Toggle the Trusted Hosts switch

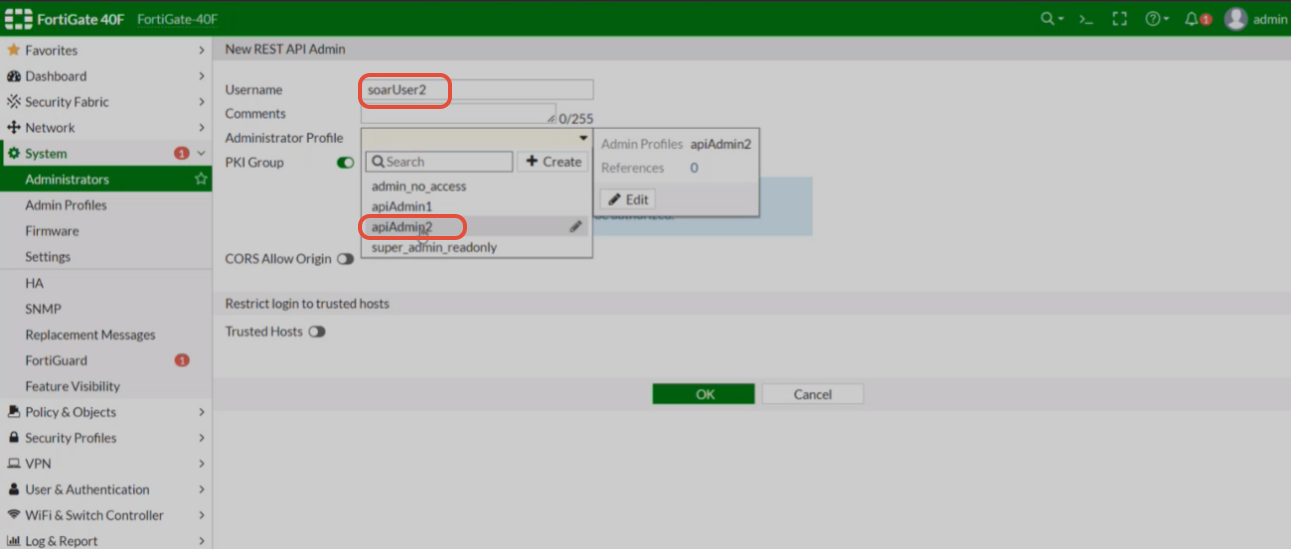click(317, 332)
